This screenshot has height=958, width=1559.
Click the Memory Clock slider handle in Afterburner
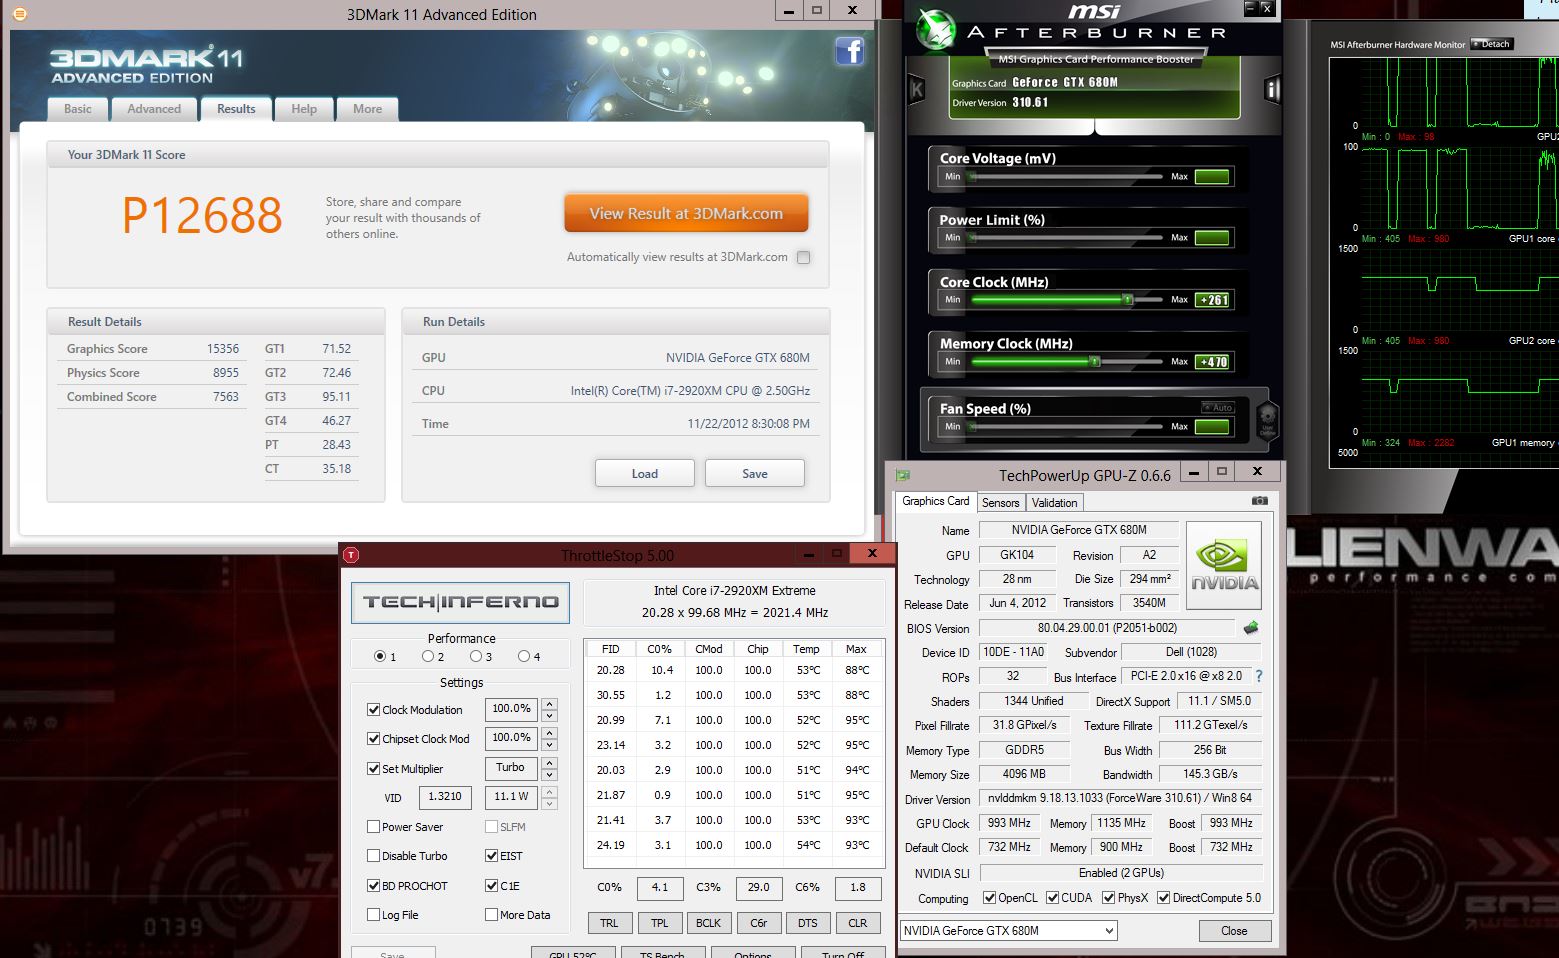tap(1095, 361)
